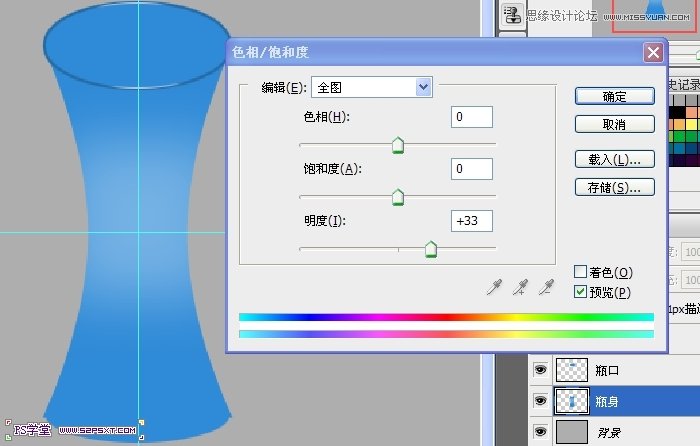Hide the 背景 layer

click(540, 432)
